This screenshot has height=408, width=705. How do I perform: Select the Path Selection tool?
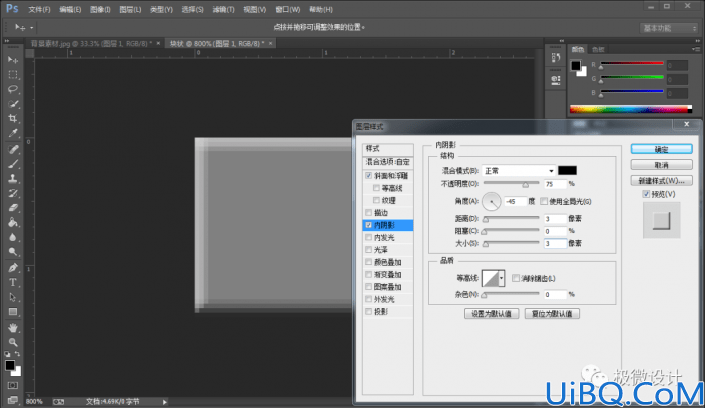pos(13,297)
